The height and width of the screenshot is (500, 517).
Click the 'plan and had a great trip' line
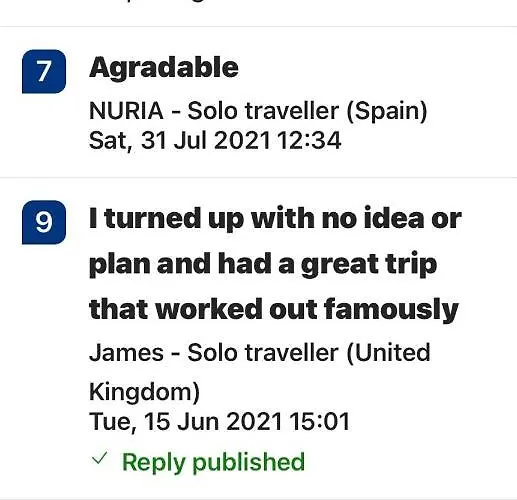point(263,266)
